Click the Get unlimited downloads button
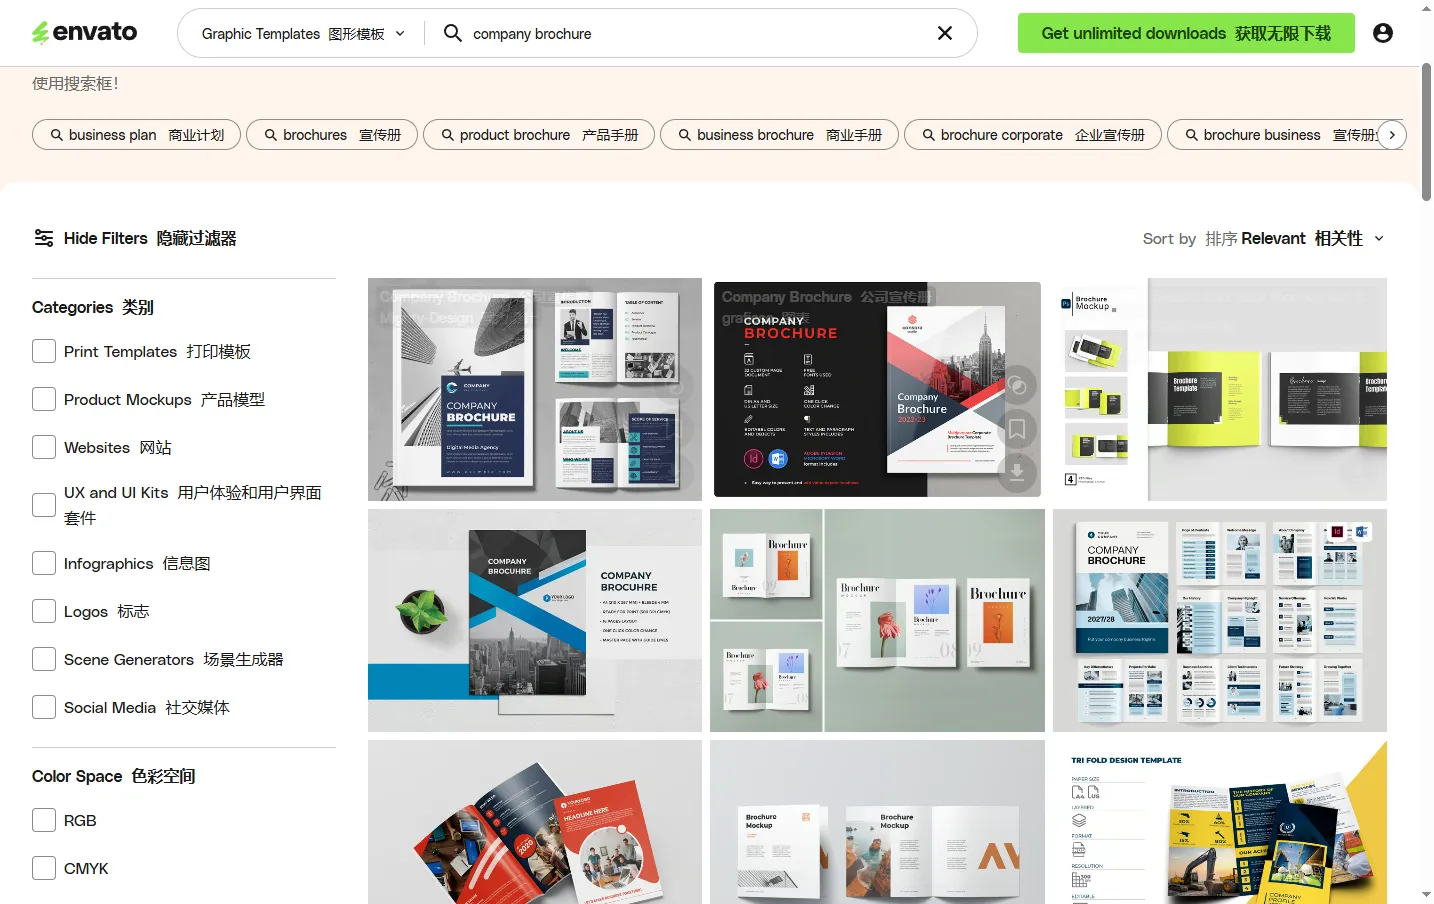Viewport: 1434px width, 904px height. [1185, 32]
